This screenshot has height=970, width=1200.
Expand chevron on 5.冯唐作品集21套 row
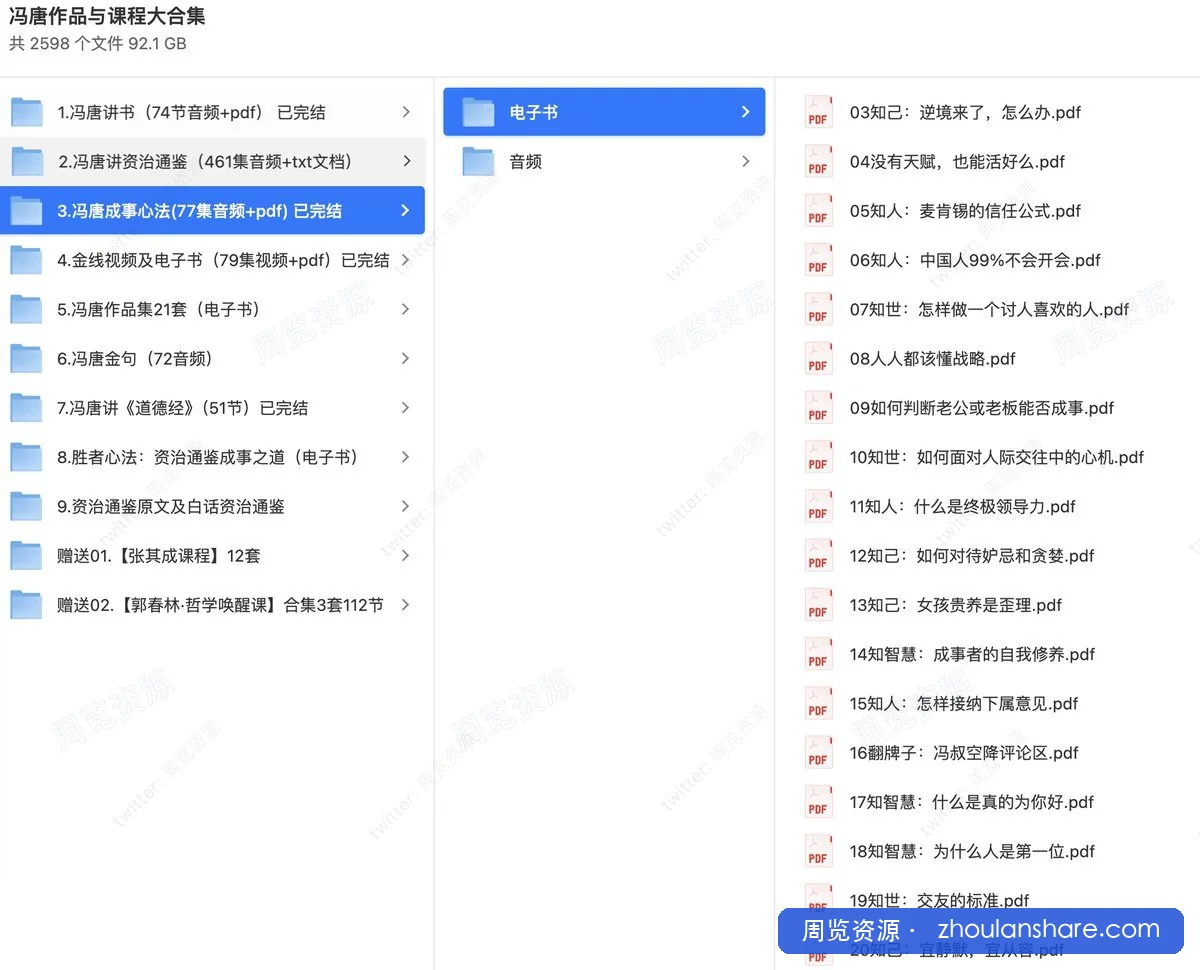click(405, 309)
